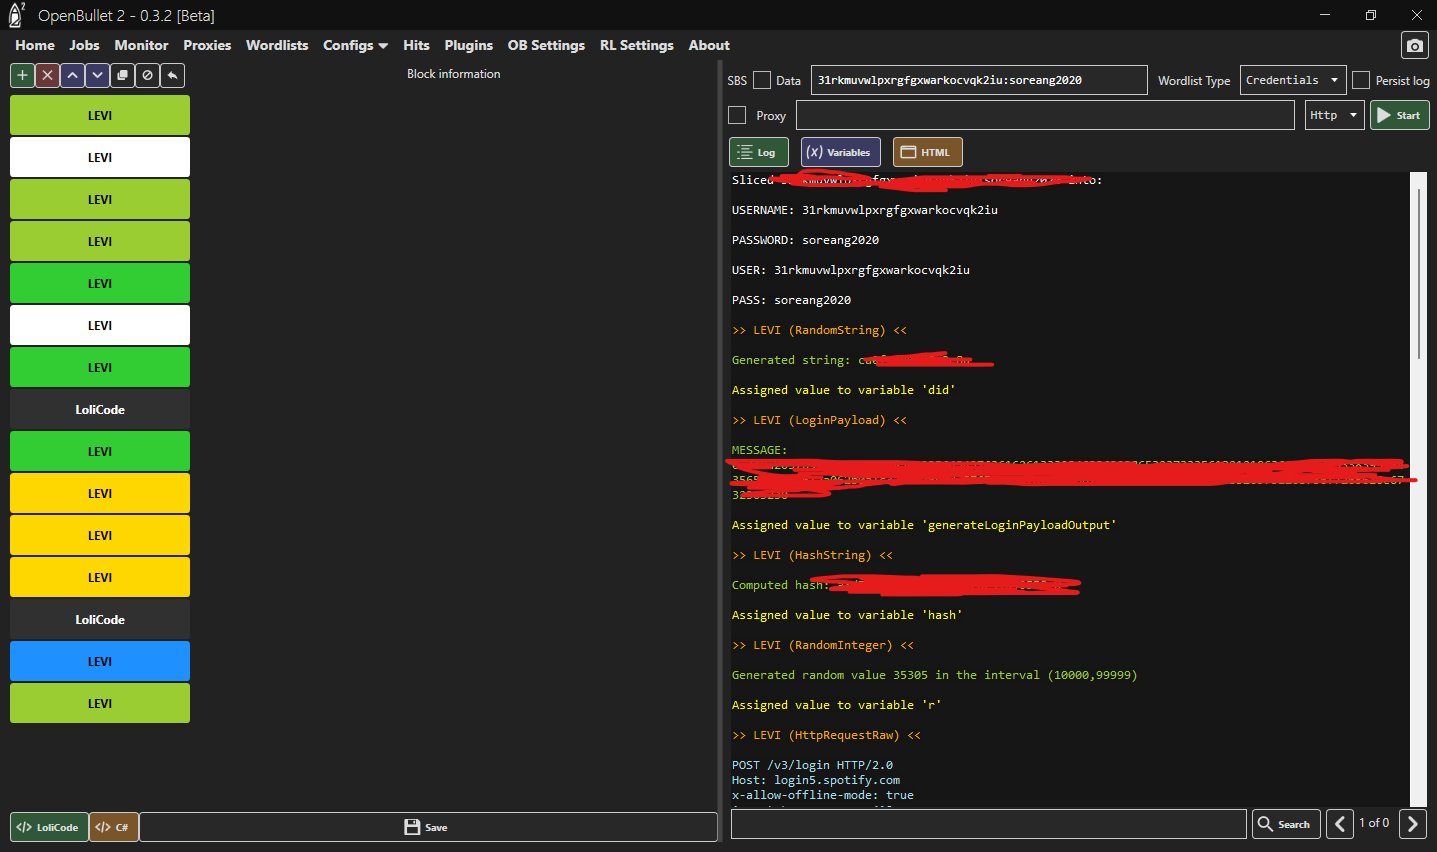This screenshot has width=1437, height=852.
Task: Click the 'MESSAGE:' log line
Action: [x=759, y=450]
